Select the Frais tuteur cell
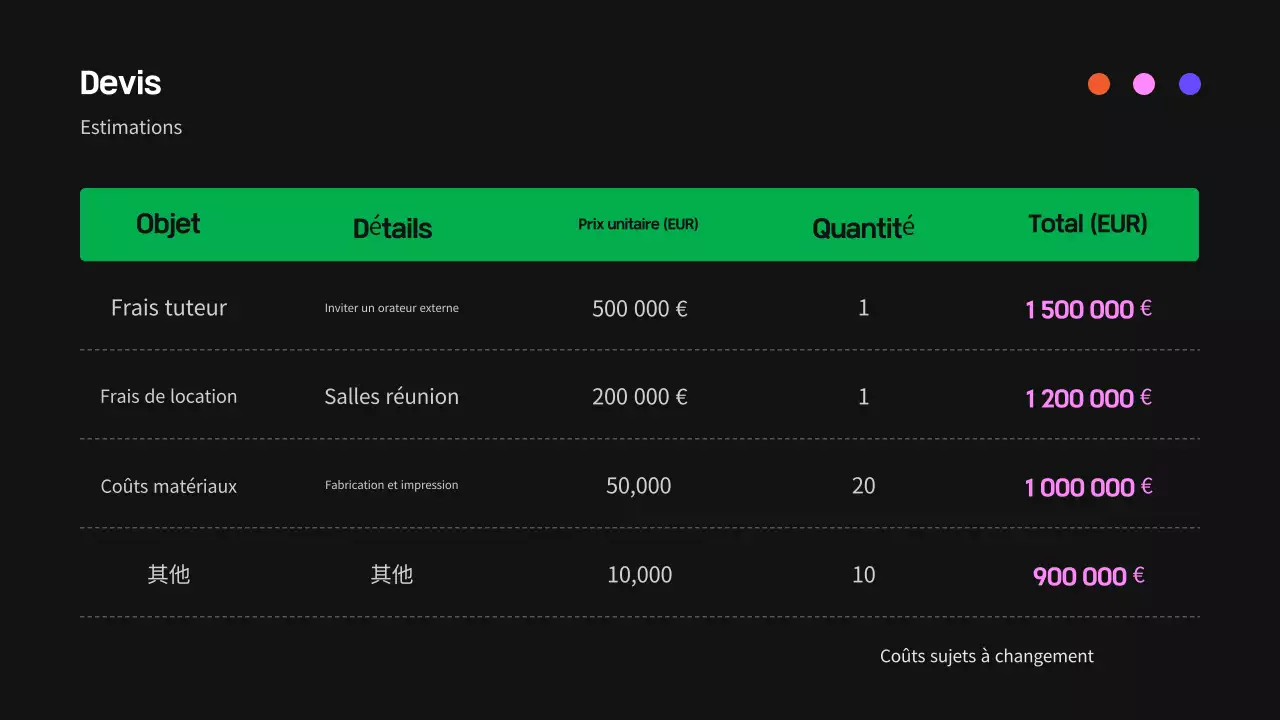 [169, 308]
